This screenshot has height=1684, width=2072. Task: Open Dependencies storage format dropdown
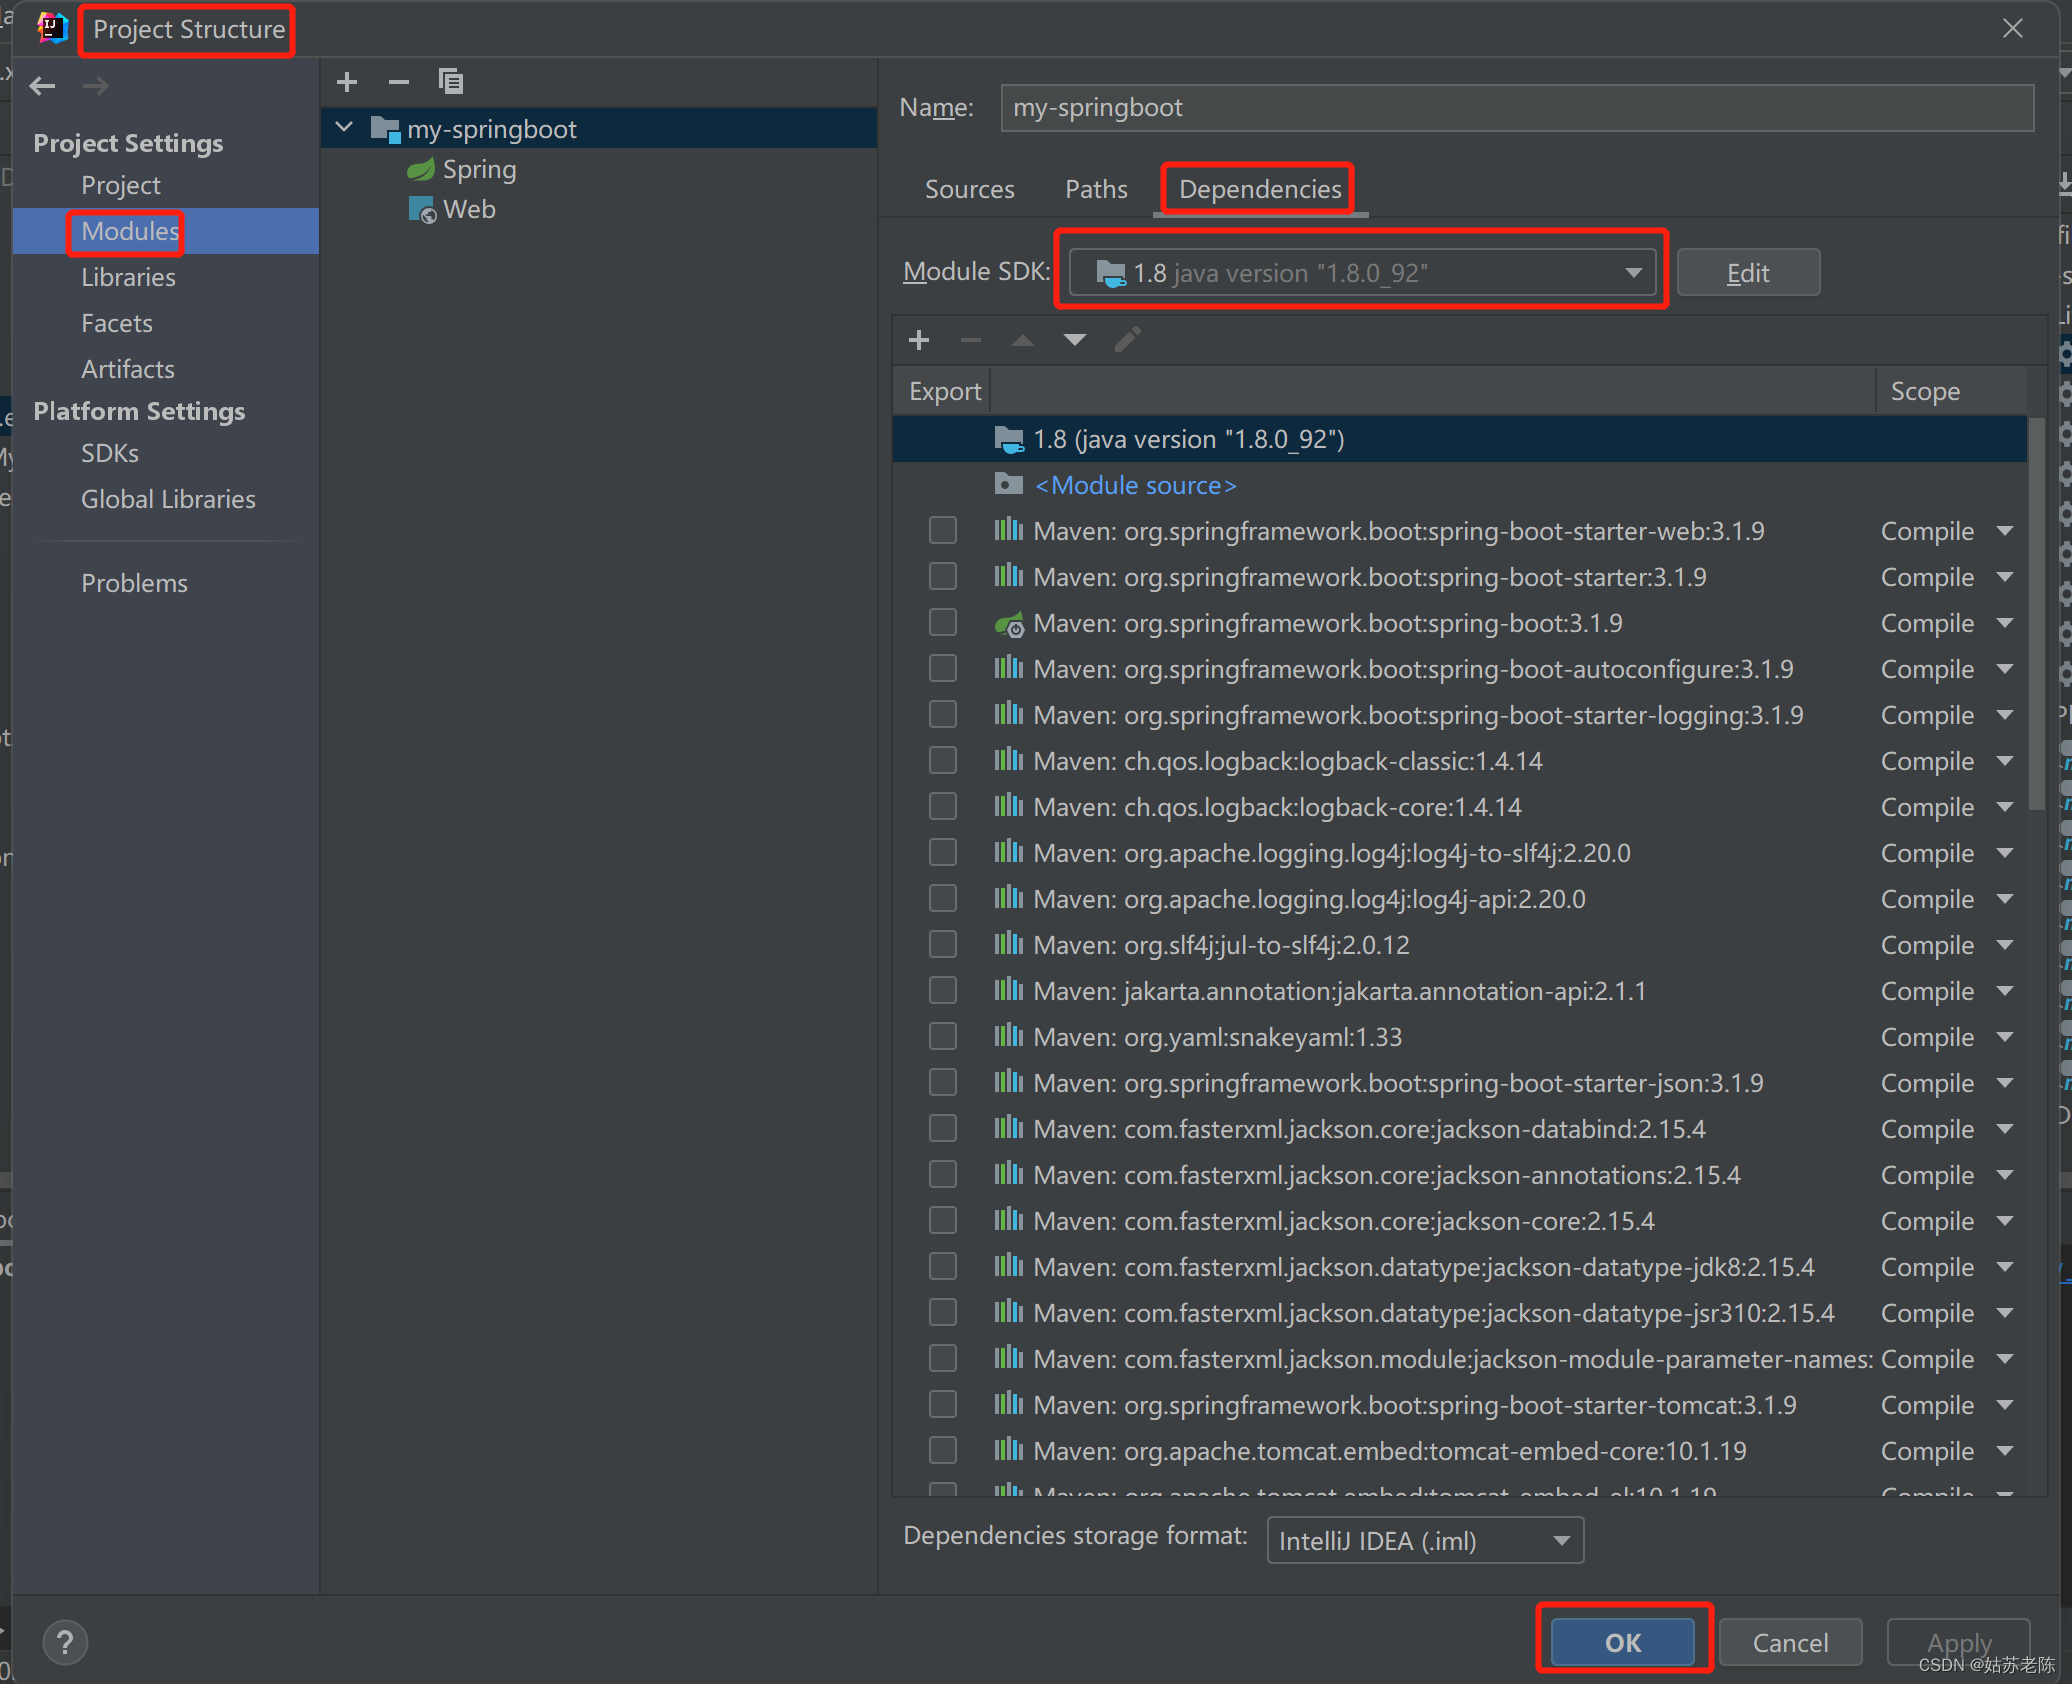tap(1425, 1540)
